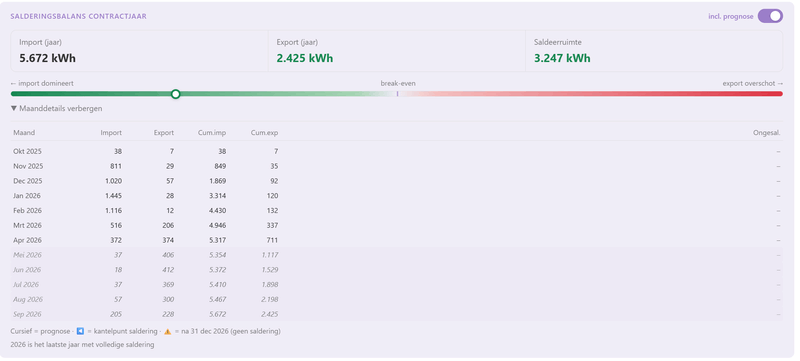Click the Ongesal. column header

click(x=767, y=133)
